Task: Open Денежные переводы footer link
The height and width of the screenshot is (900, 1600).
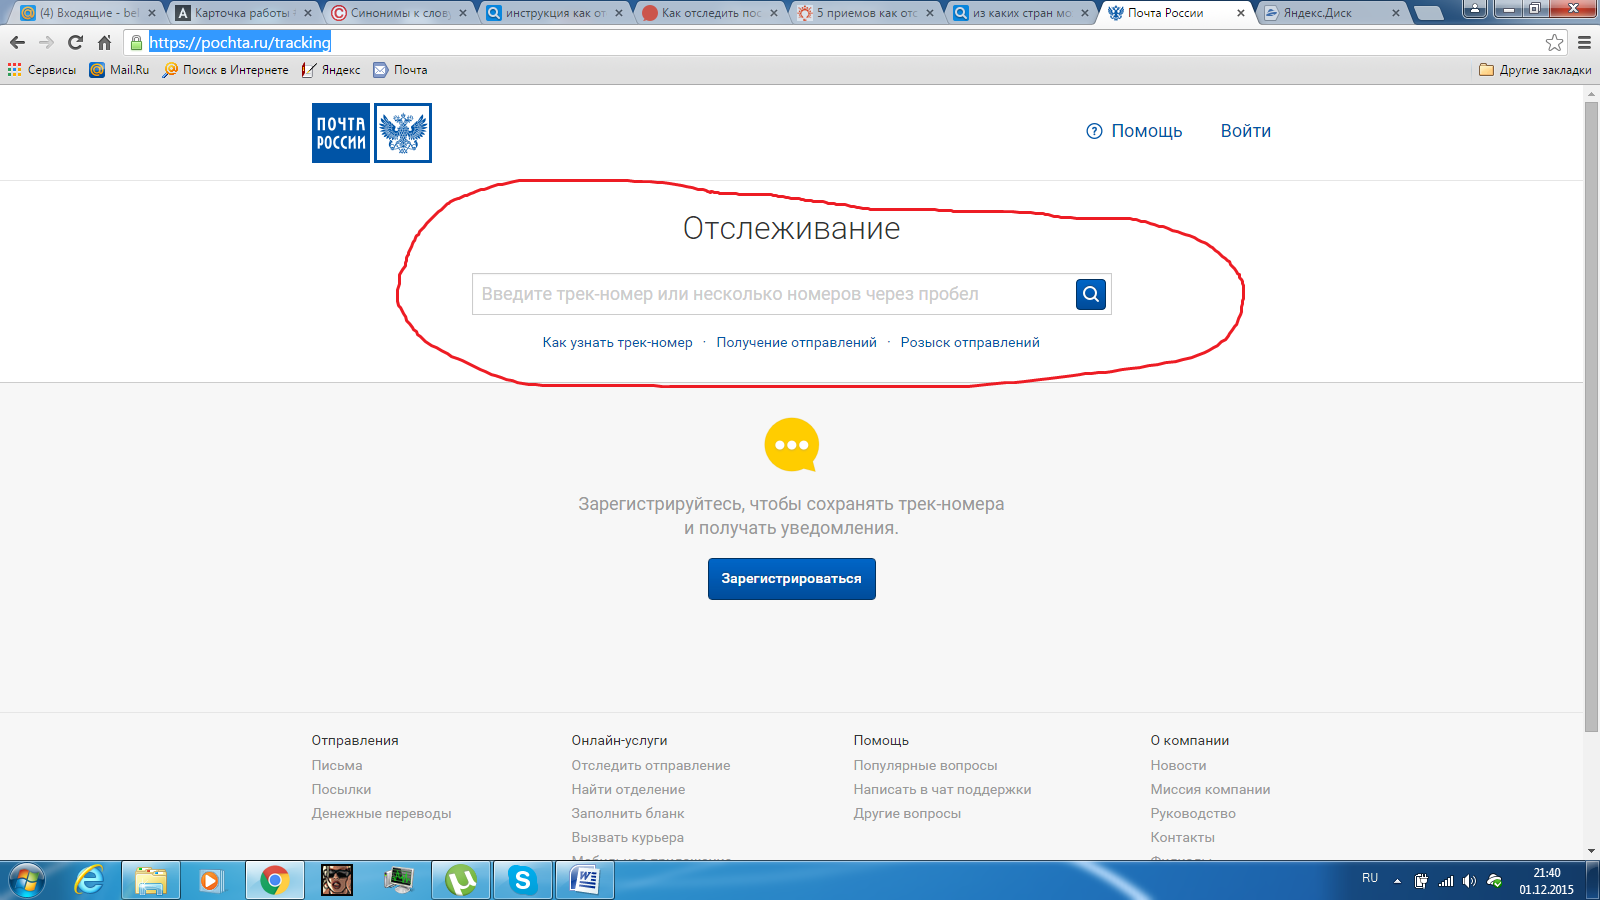Action: tap(381, 813)
